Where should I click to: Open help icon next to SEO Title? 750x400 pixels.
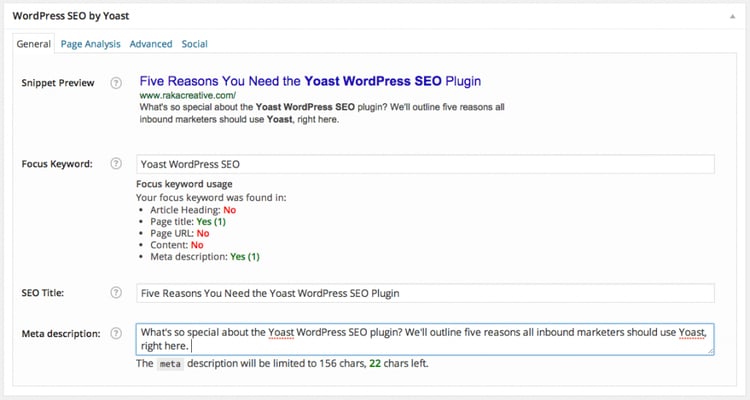point(116,292)
